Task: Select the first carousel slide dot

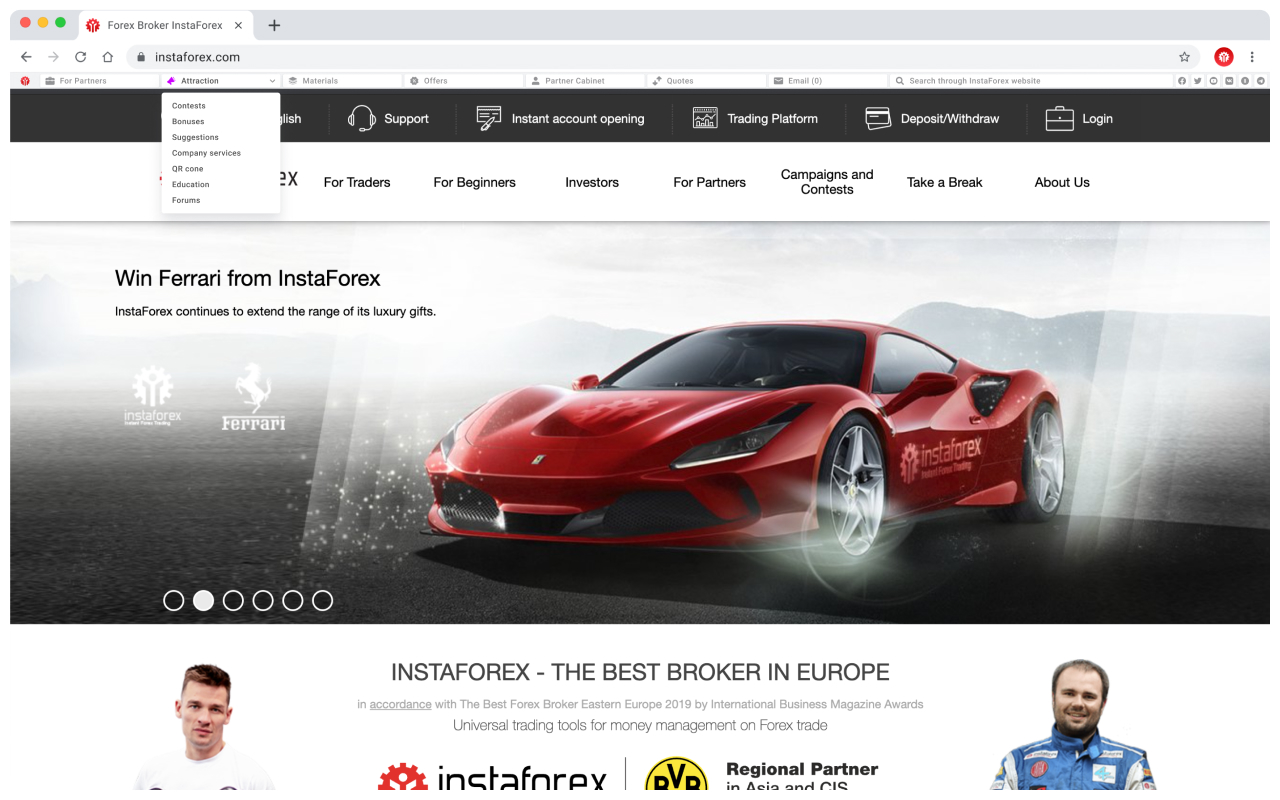Action: point(174,600)
